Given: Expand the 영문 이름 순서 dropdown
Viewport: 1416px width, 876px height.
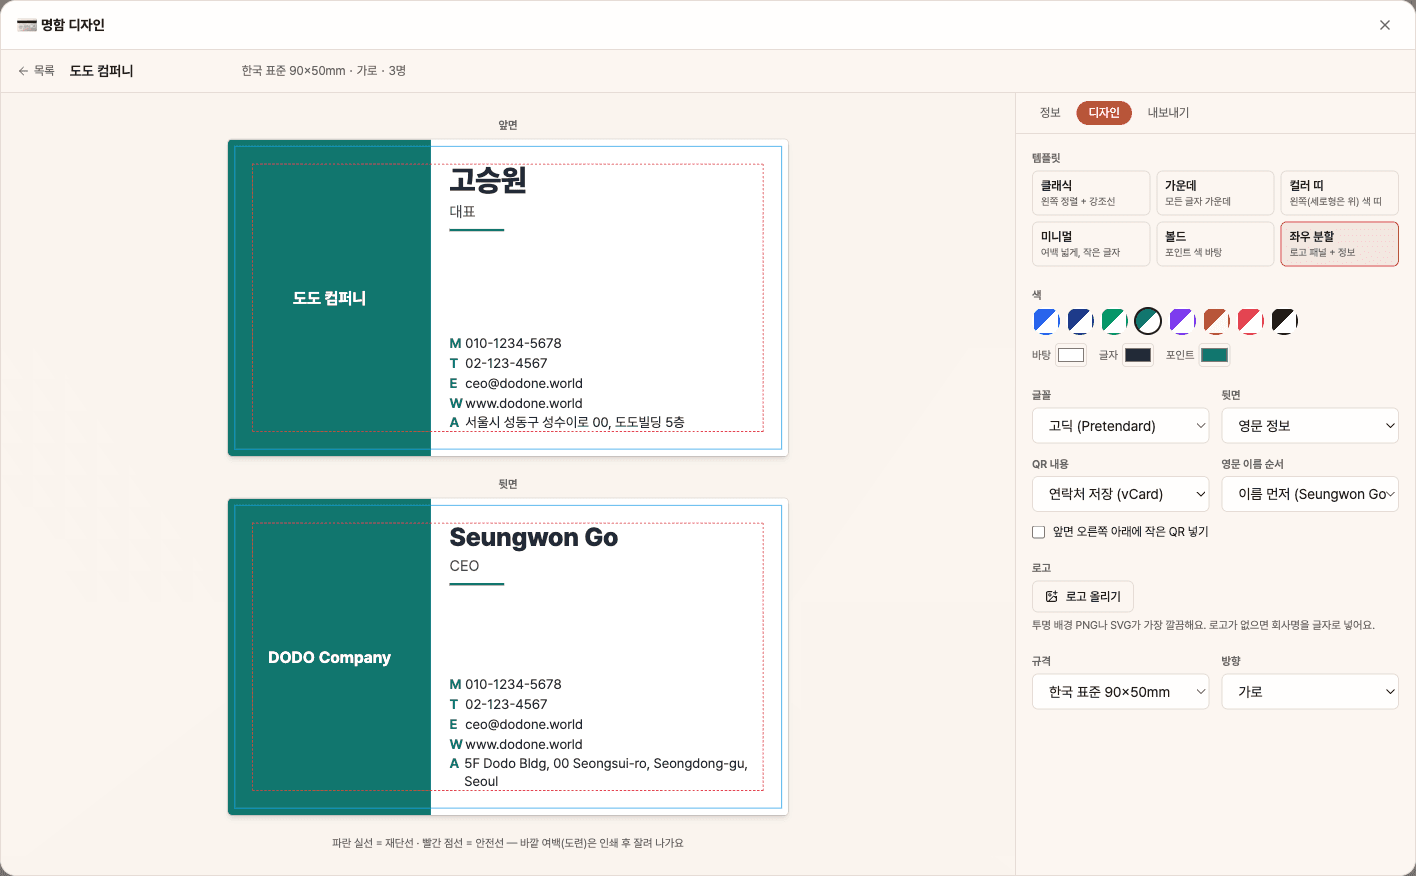Looking at the screenshot, I should coord(1310,494).
